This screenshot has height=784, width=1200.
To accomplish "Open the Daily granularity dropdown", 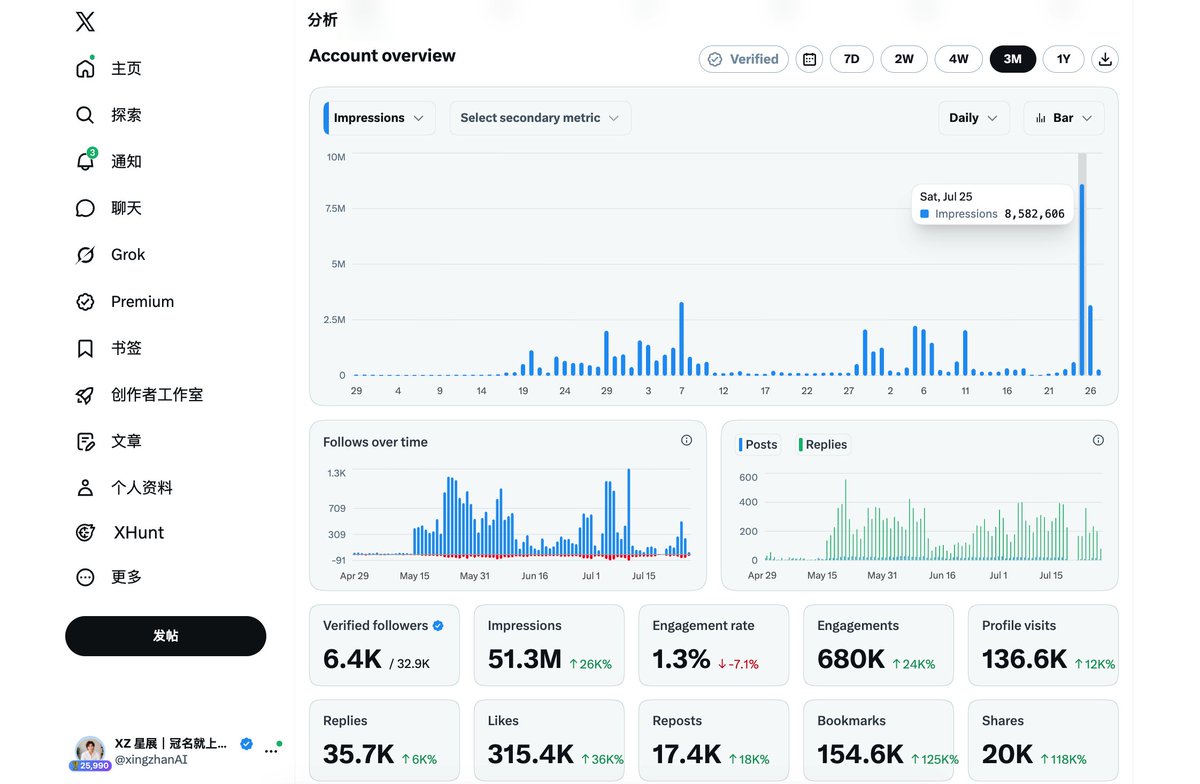I will pyautogui.click(x=973, y=118).
